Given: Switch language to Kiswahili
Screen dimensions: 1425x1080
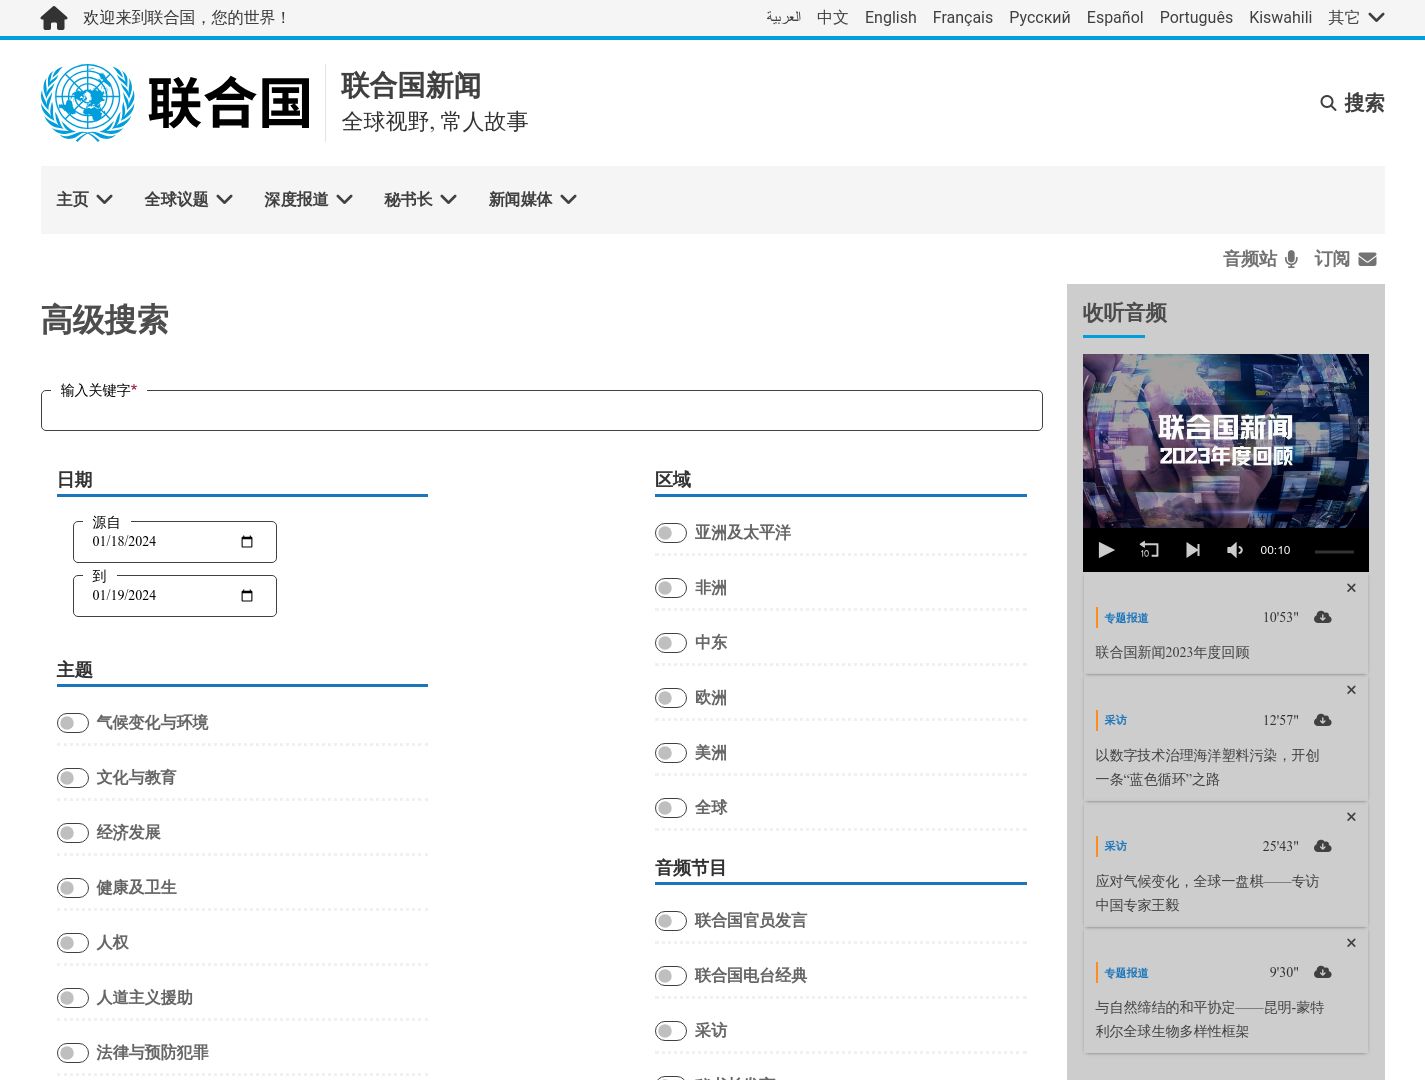Looking at the screenshot, I should pos(1280,17).
